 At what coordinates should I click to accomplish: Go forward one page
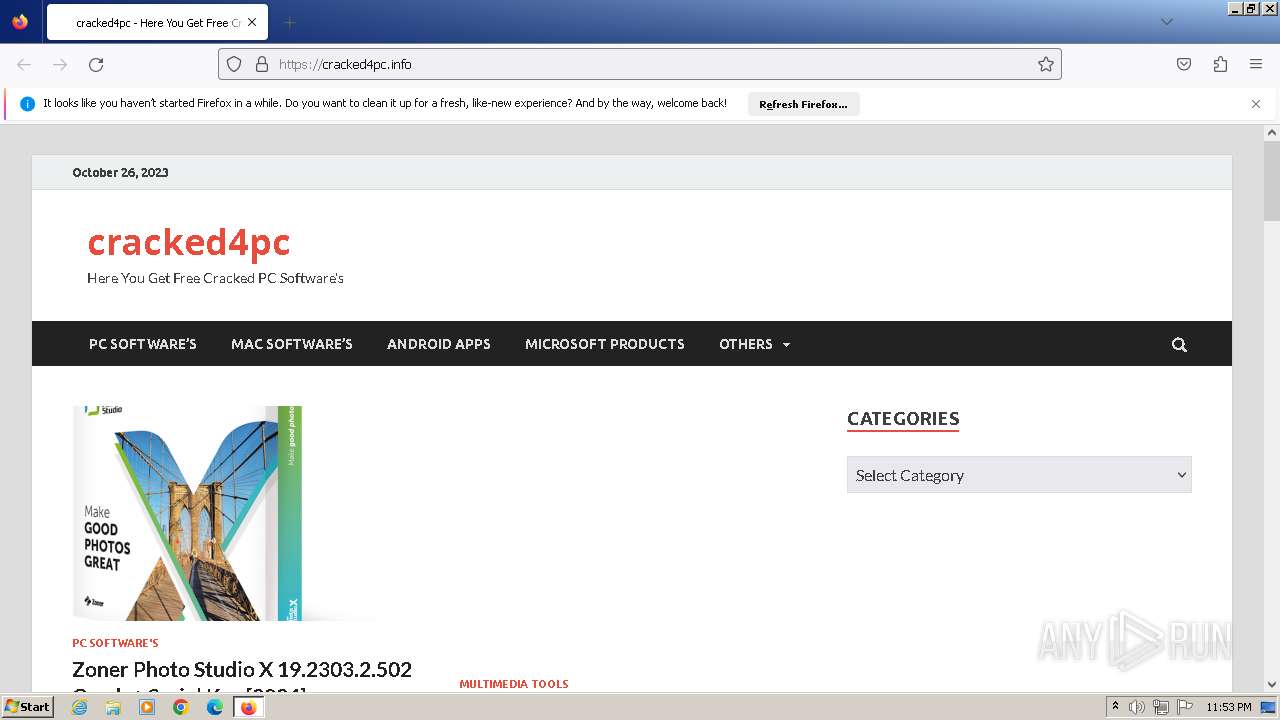60,64
